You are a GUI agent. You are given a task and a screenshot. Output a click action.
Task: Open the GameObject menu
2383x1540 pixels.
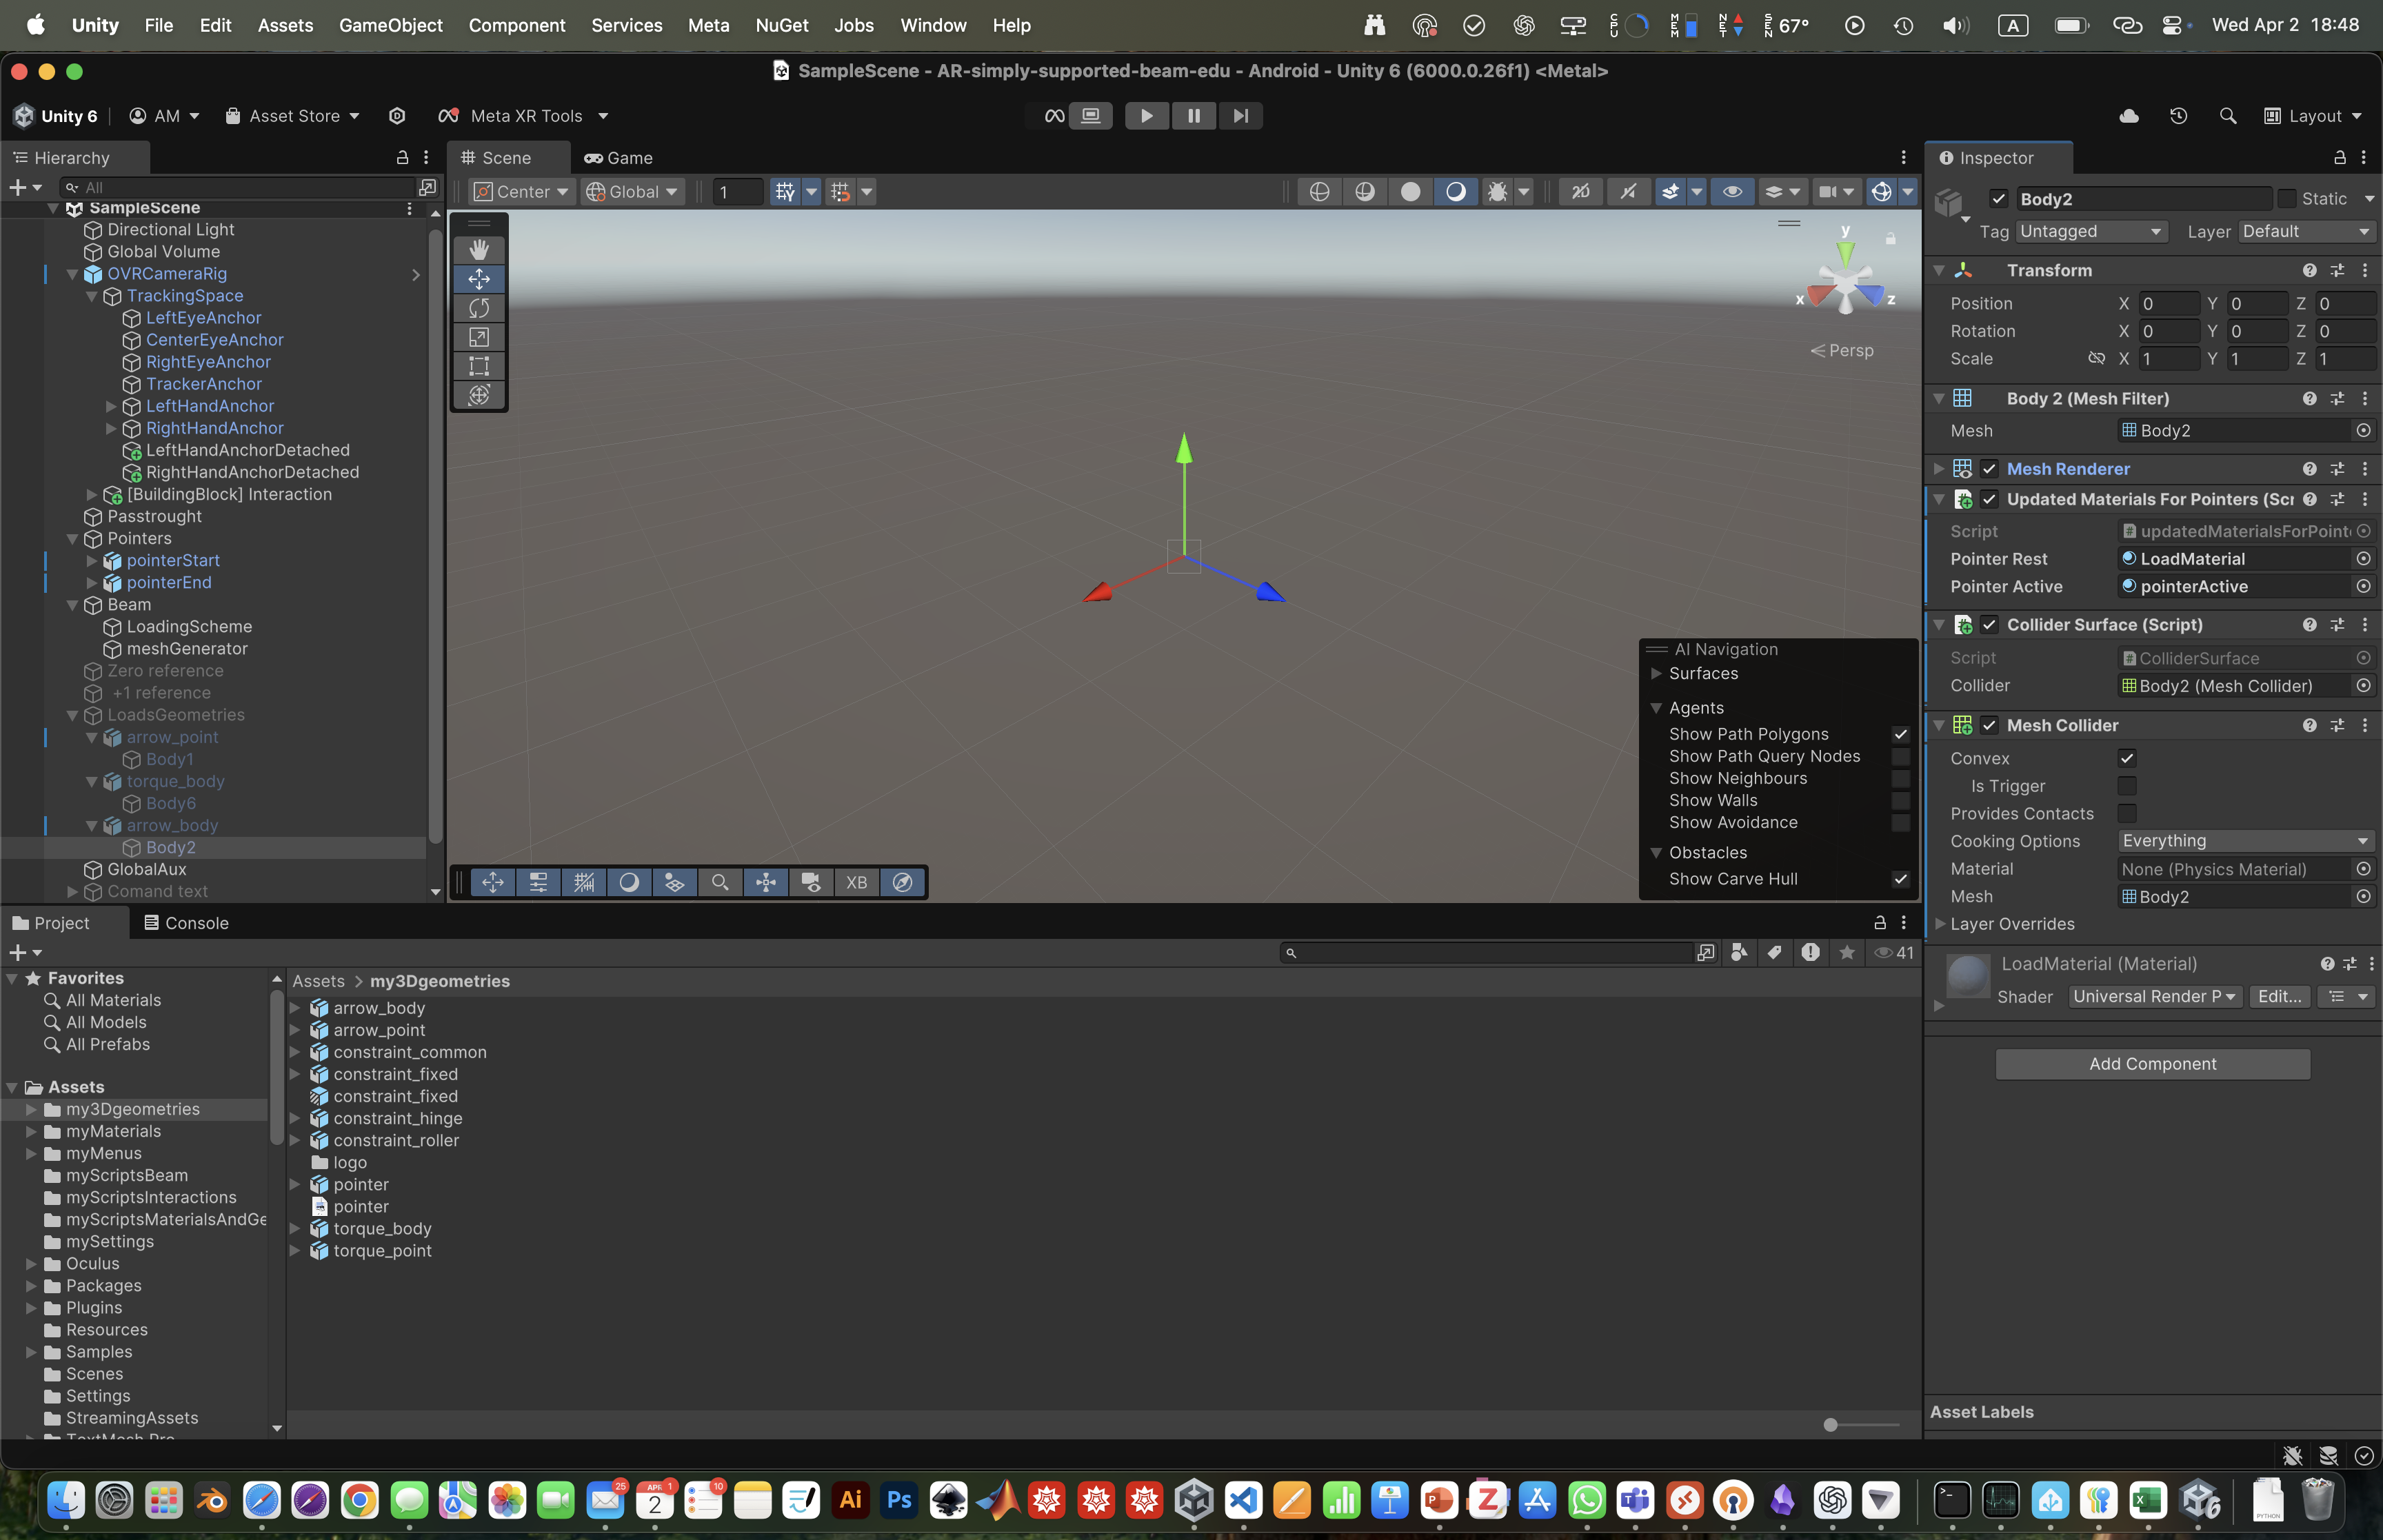pos(390,25)
